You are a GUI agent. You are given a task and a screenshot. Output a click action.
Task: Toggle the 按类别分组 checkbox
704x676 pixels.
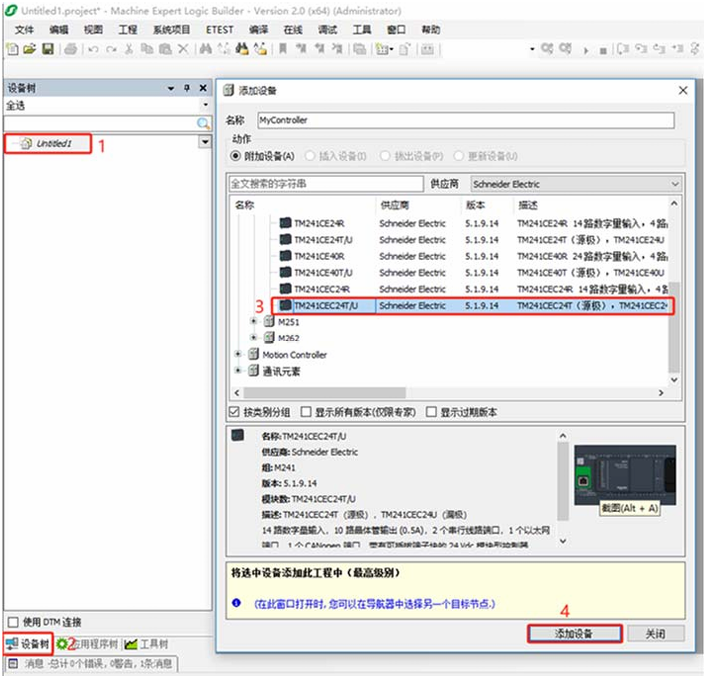pyautogui.click(x=235, y=412)
